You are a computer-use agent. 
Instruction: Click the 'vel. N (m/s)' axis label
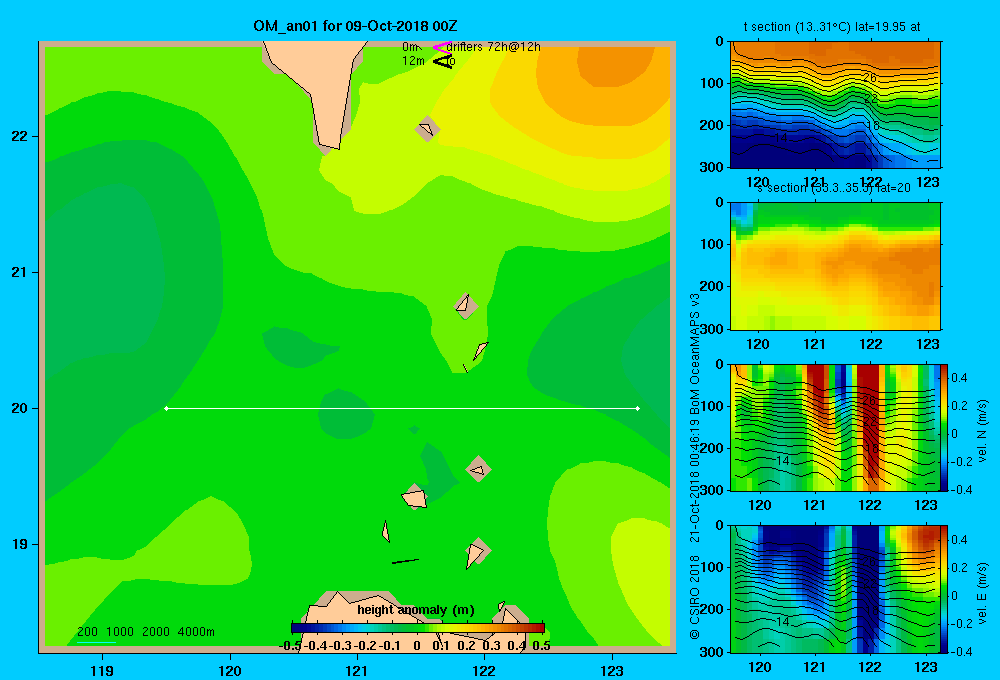(982, 431)
